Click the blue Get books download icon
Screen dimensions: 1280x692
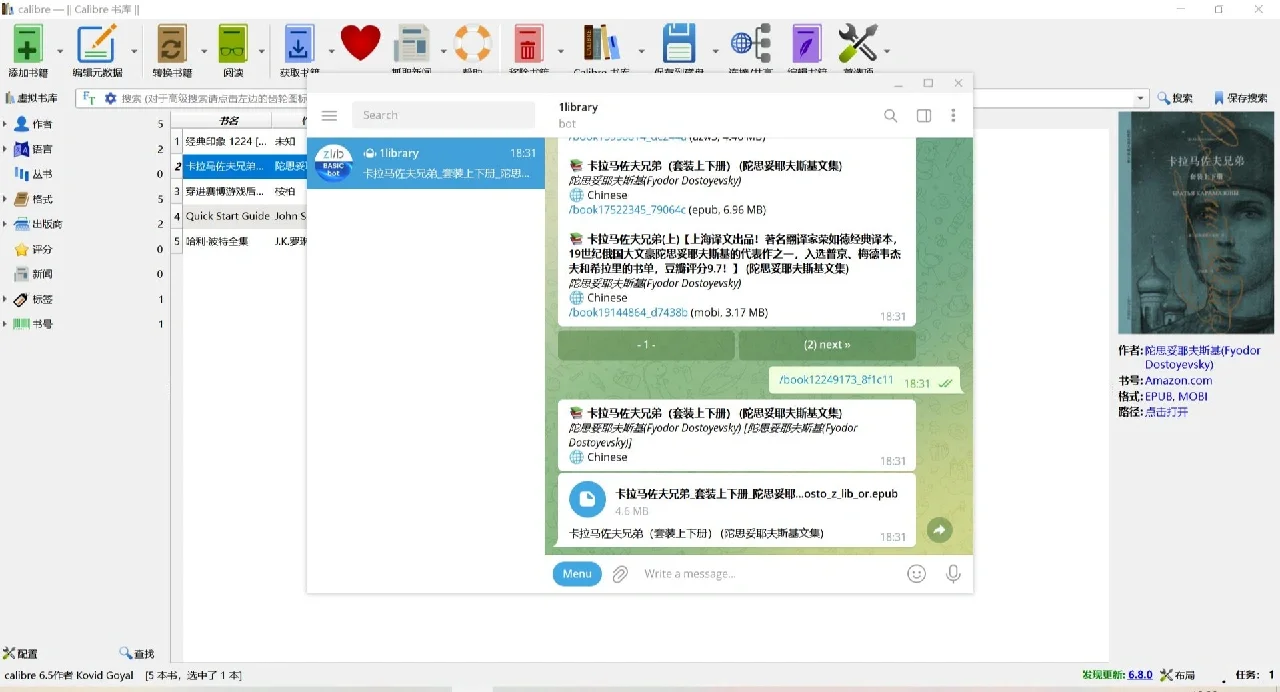[x=299, y=44]
